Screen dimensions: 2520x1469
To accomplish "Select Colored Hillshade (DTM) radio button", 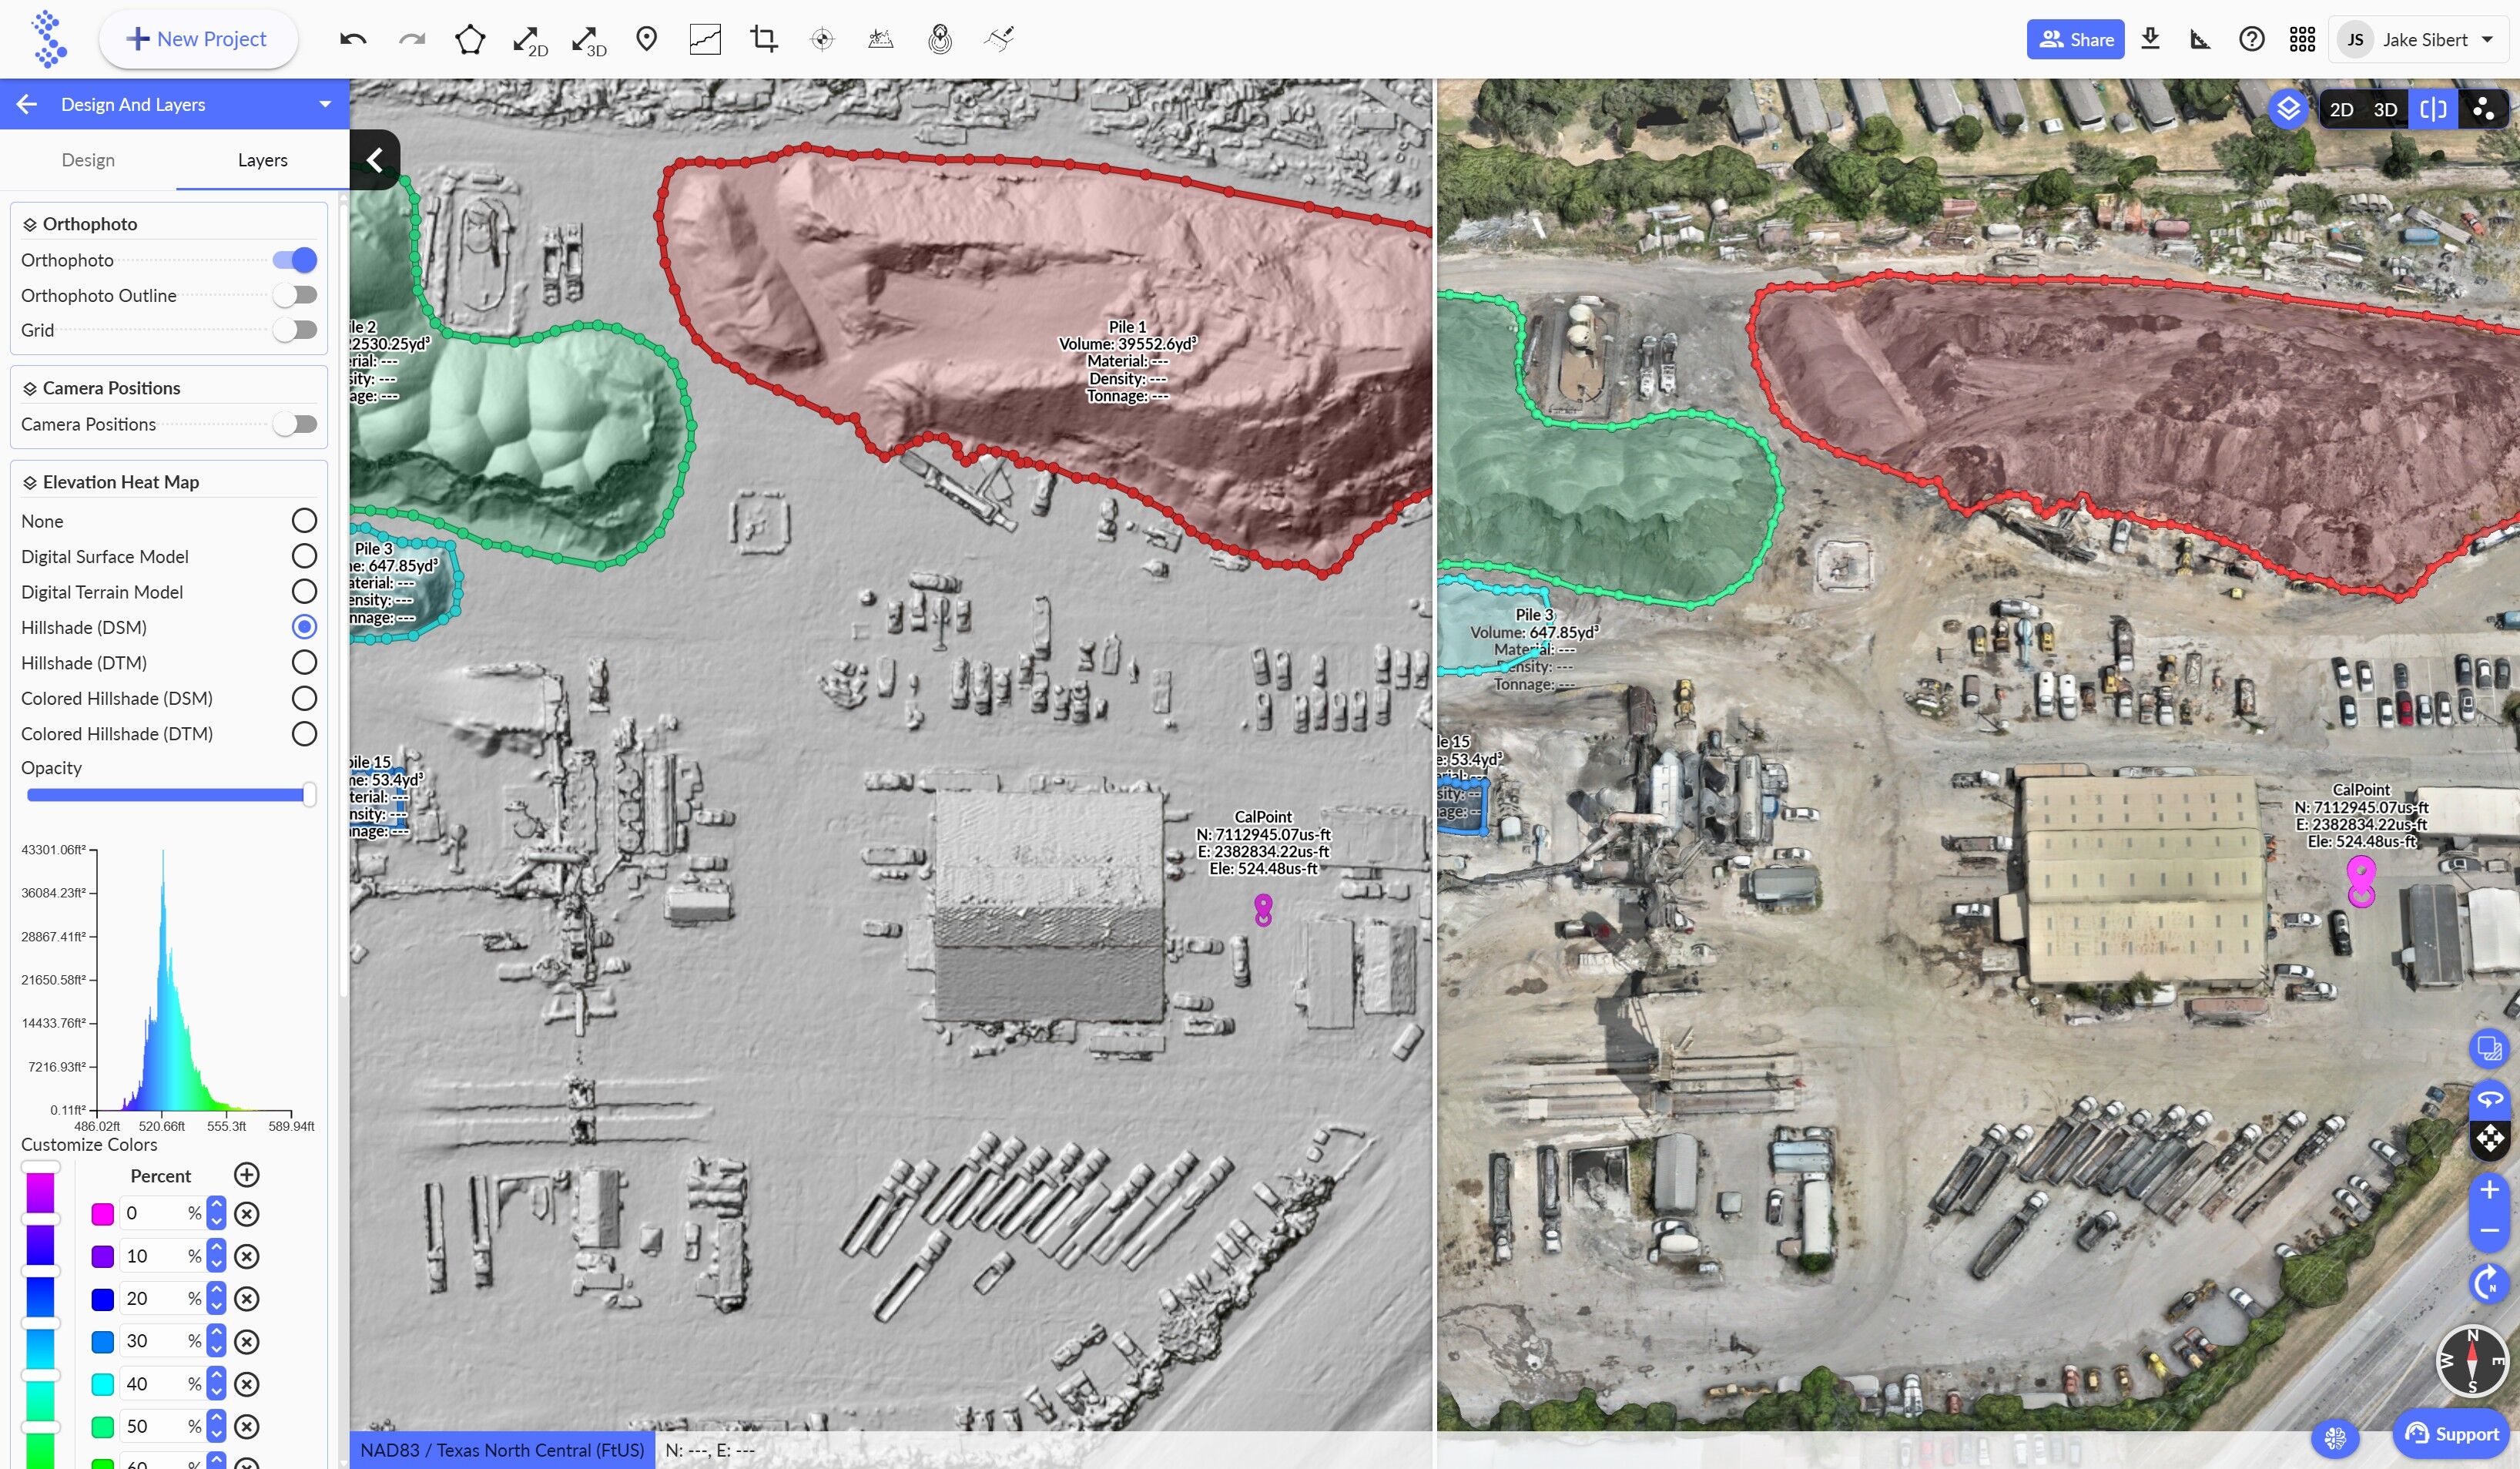I will (x=304, y=734).
